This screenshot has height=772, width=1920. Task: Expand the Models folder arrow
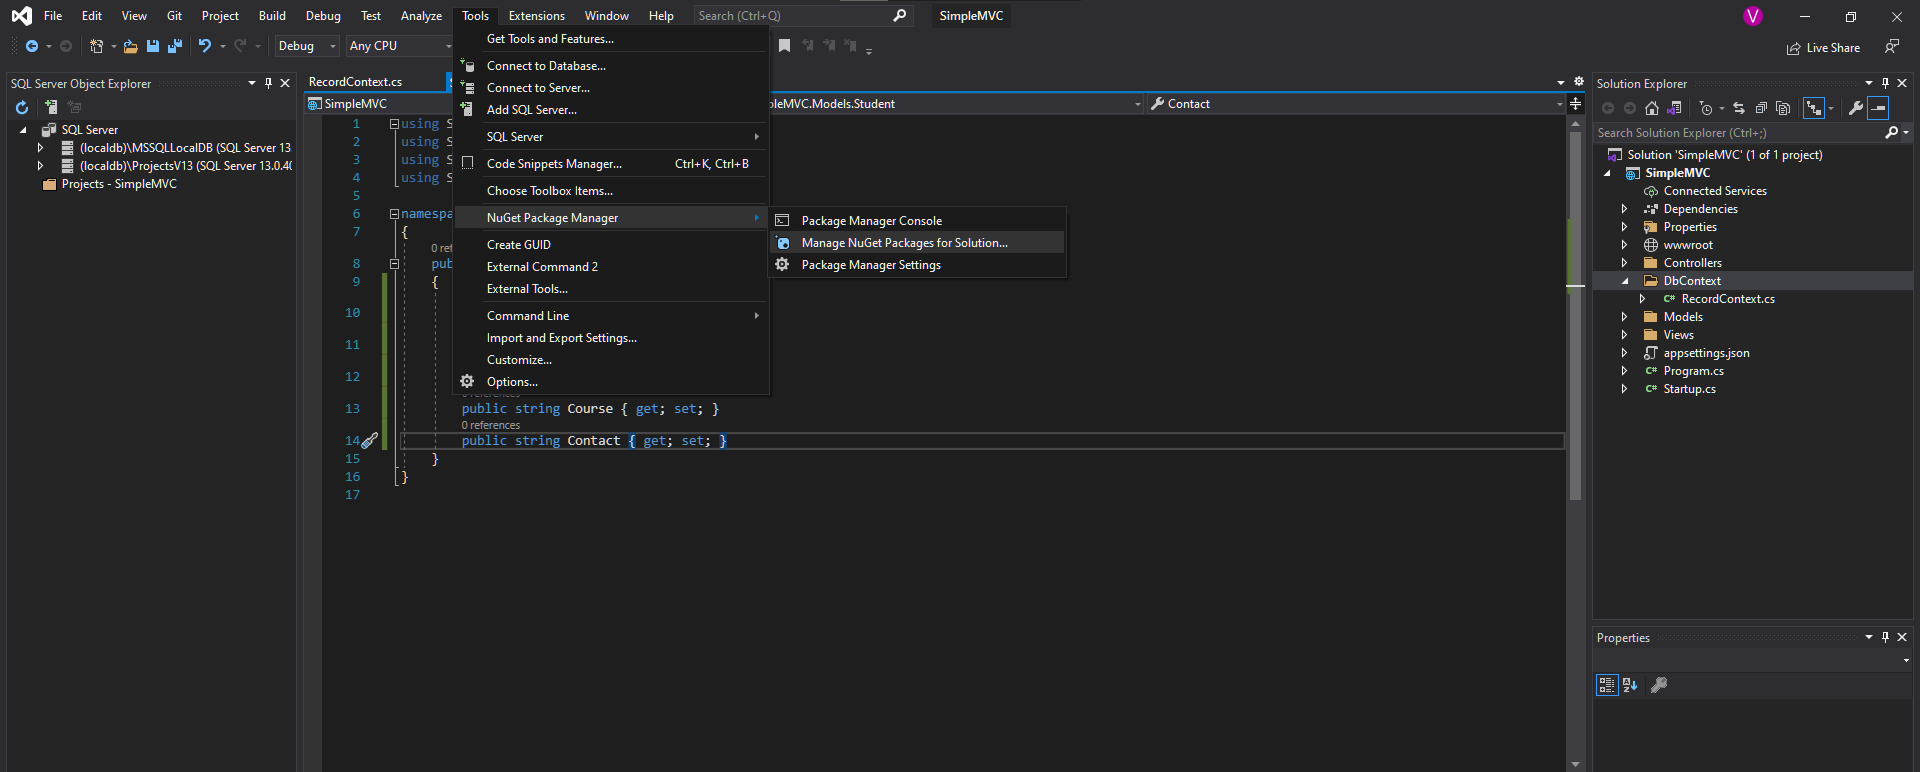[1624, 317]
